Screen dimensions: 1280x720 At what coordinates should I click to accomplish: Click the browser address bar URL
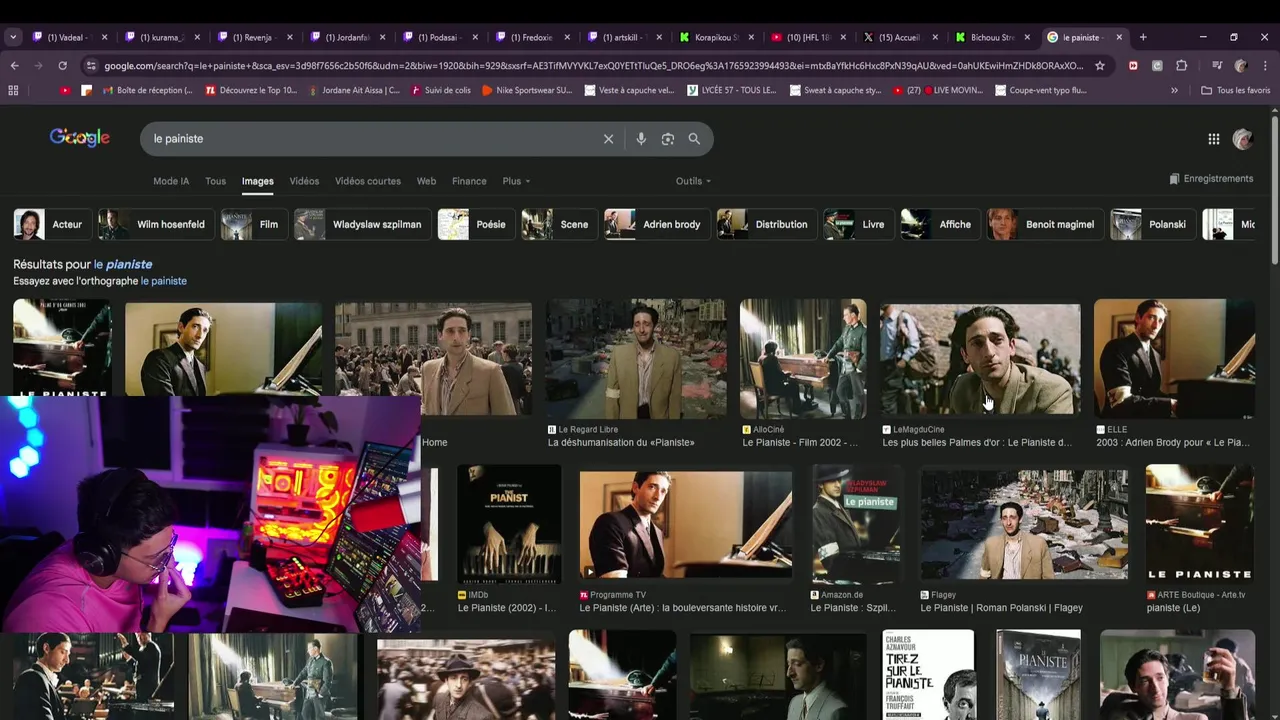tap(592, 66)
